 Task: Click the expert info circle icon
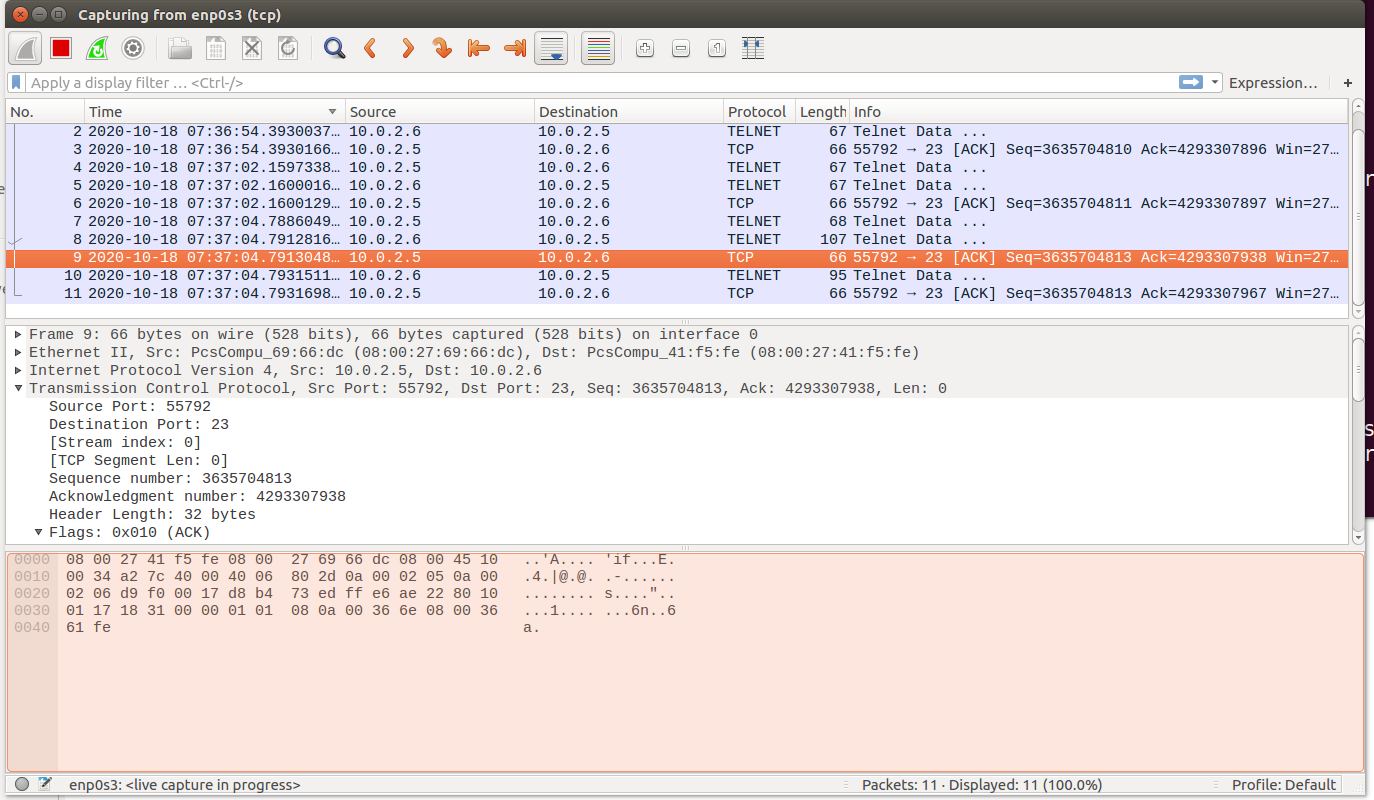click(x=22, y=785)
